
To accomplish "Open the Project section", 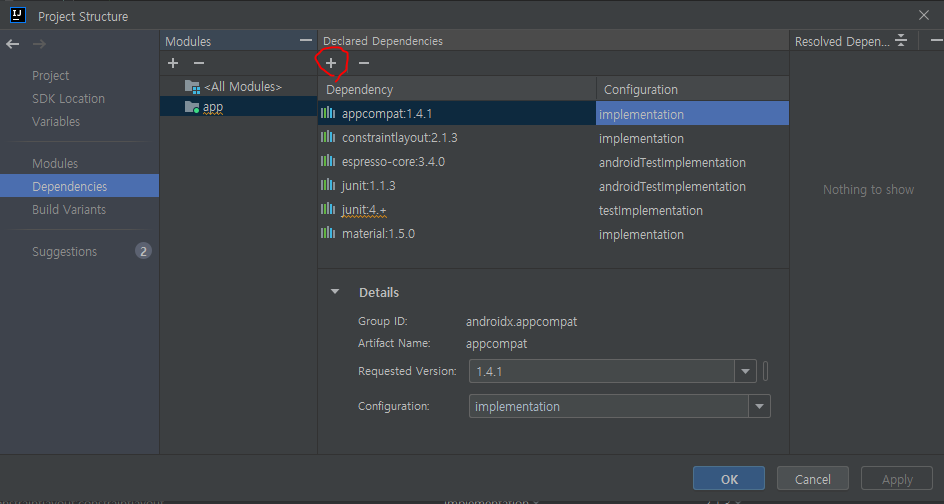I will [51, 76].
